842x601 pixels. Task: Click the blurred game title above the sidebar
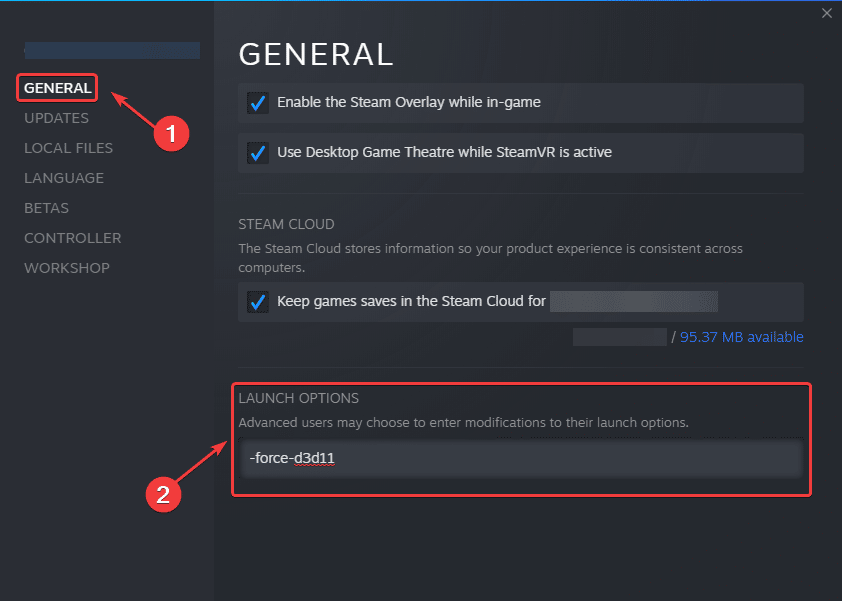pyautogui.click(x=112, y=49)
